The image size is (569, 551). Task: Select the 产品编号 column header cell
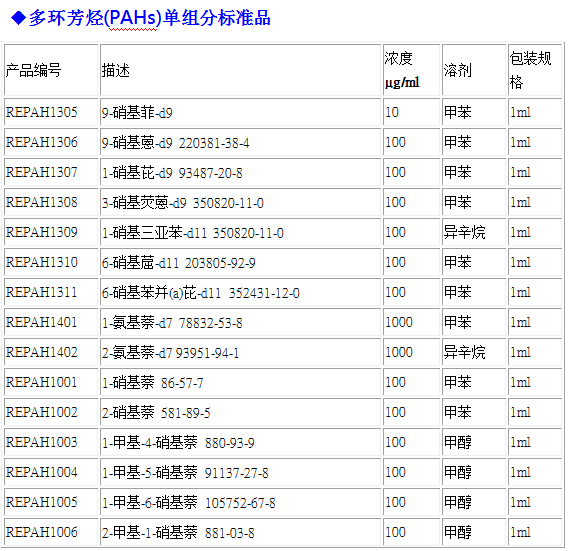pyautogui.click(x=51, y=70)
